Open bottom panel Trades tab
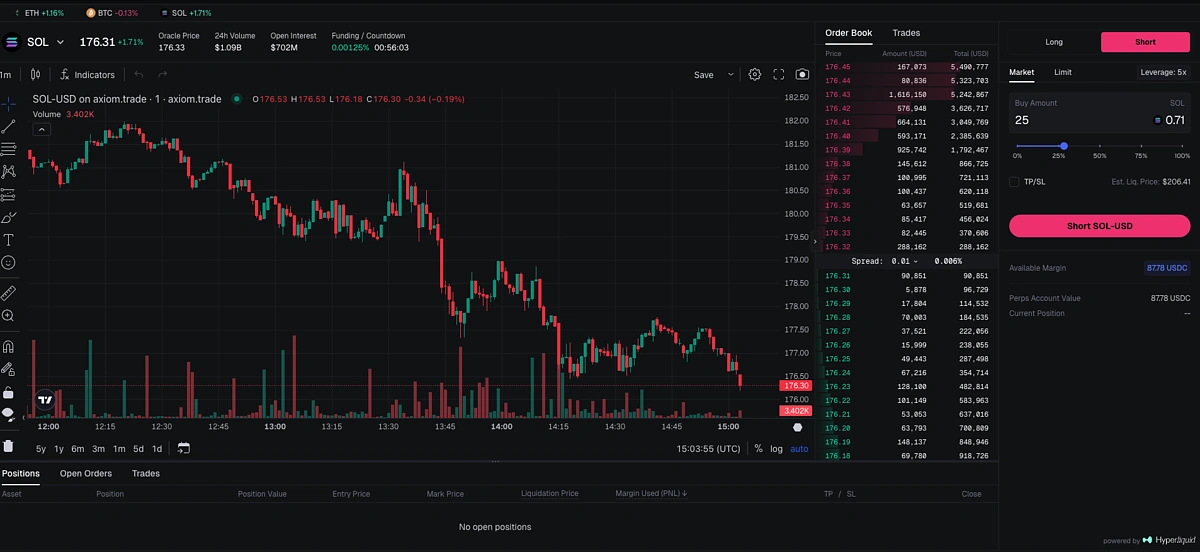The height and width of the screenshot is (552, 1200). point(146,473)
